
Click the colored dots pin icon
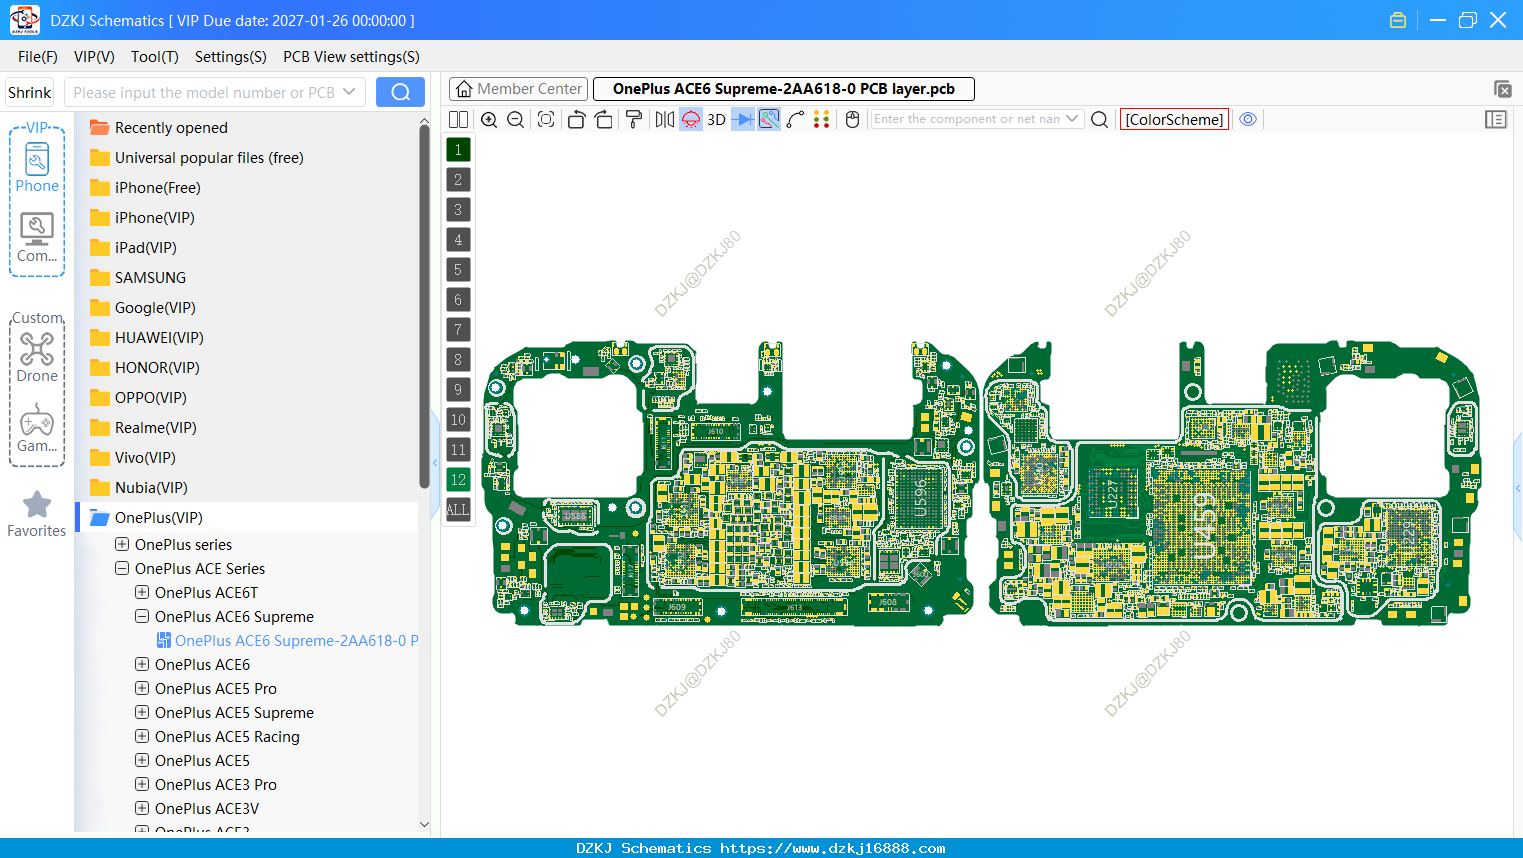pyautogui.click(x=821, y=119)
